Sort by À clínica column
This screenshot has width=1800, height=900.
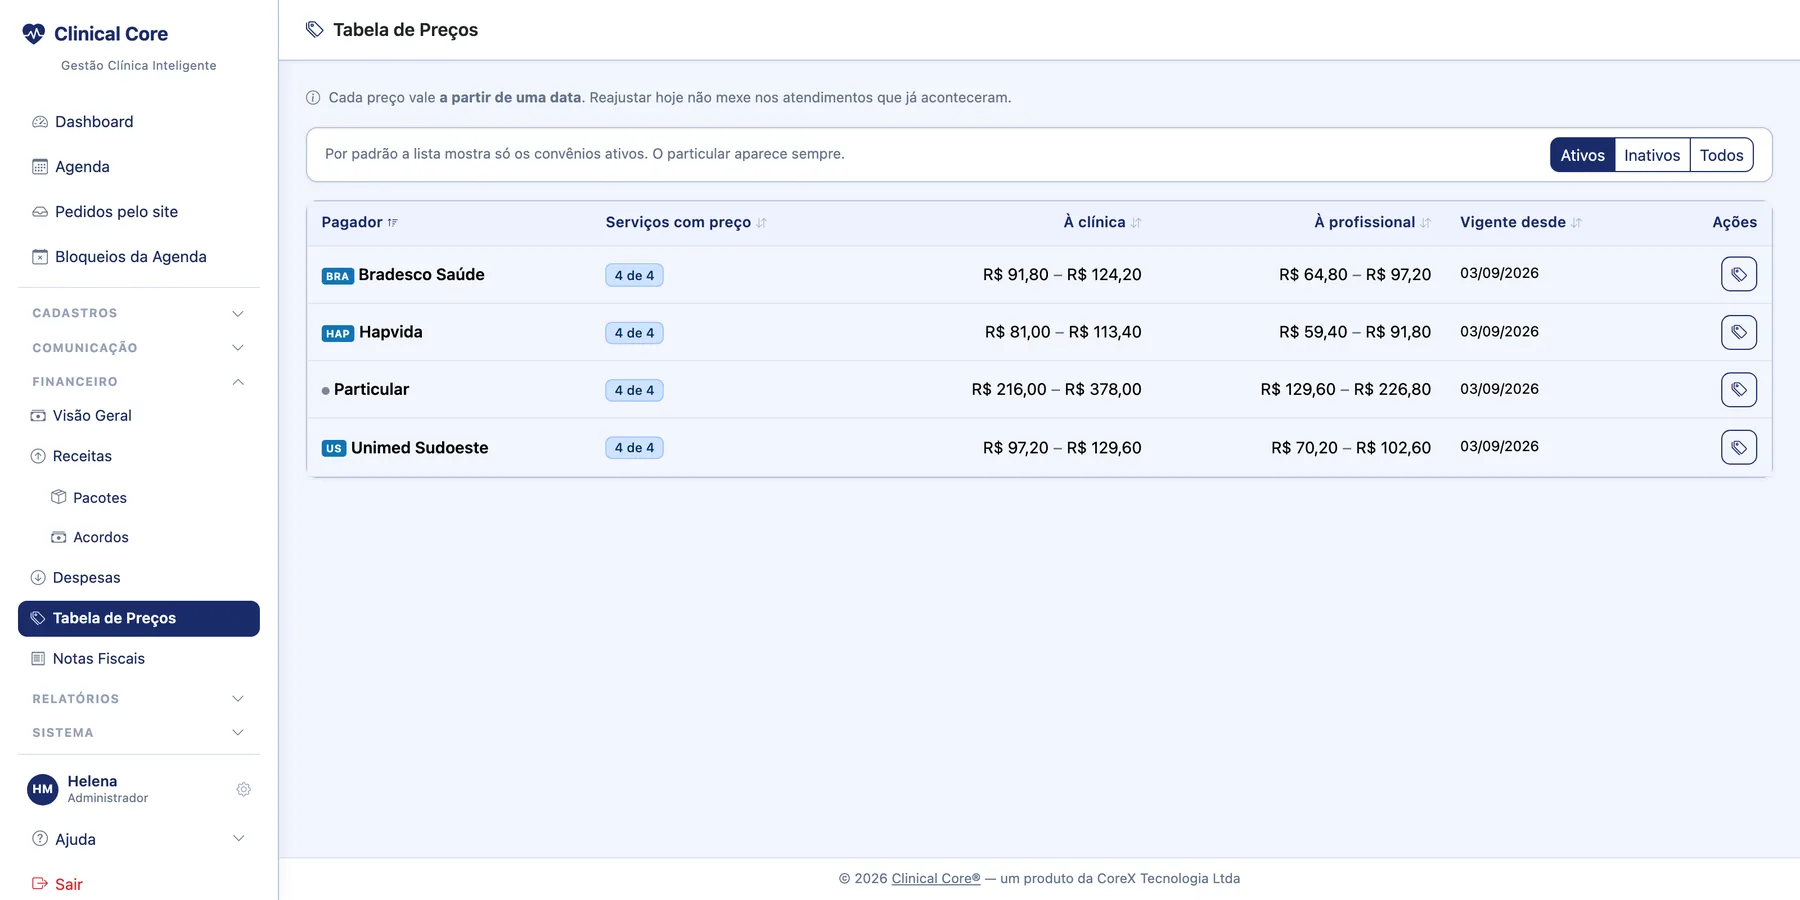(1102, 223)
